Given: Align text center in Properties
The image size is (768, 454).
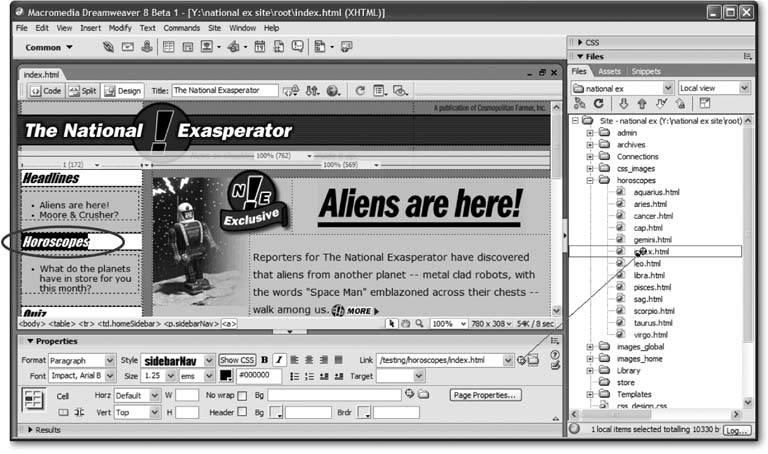Looking at the screenshot, I should [309, 360].
